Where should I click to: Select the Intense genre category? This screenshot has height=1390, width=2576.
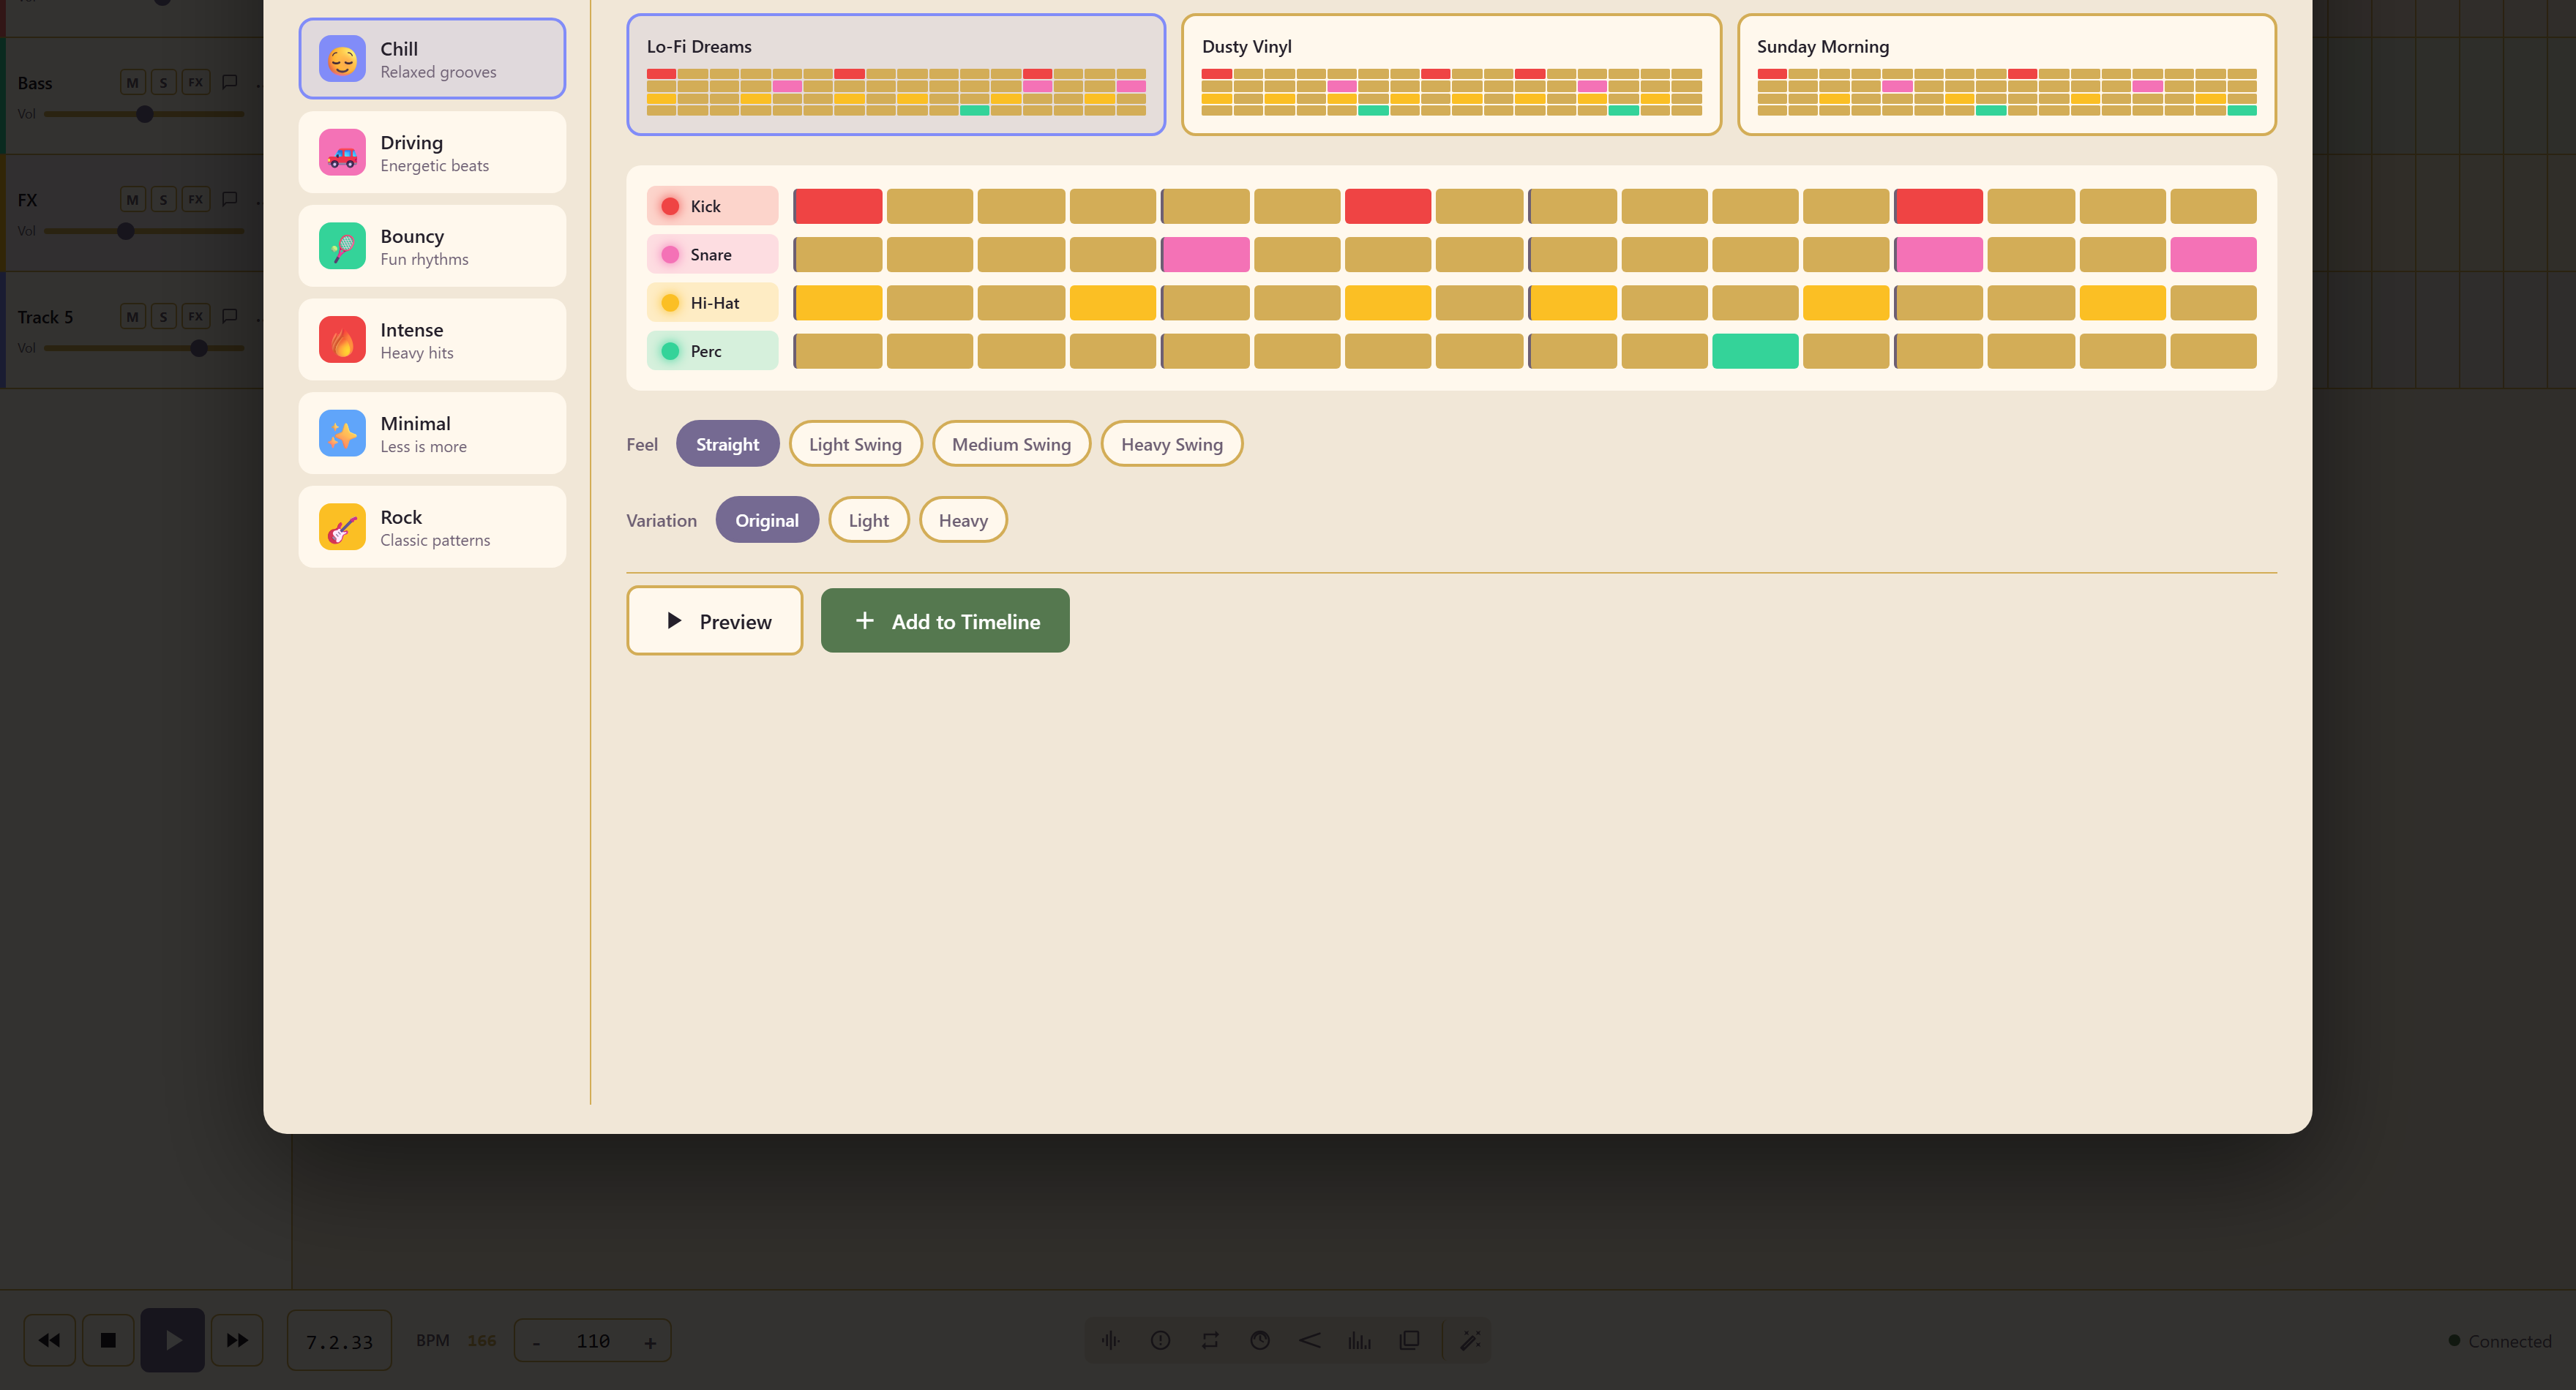432,339
